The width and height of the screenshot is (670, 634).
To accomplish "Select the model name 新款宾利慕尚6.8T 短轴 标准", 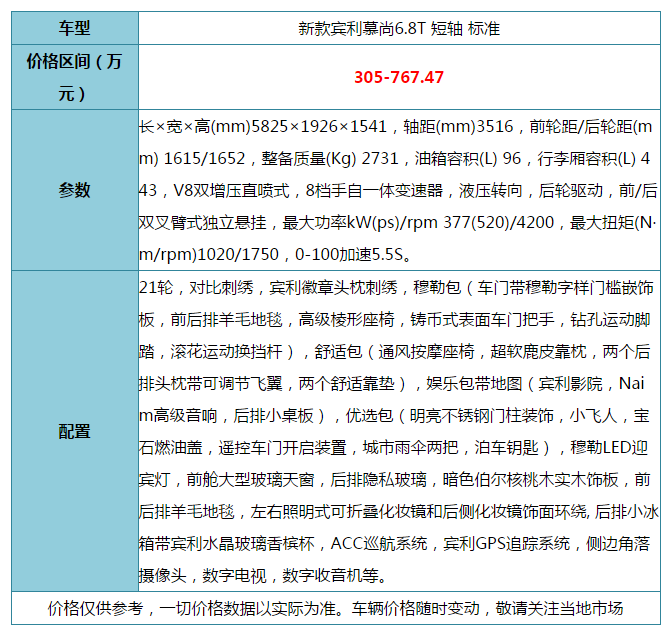I will pyautogui.click(x=399, y=29).
